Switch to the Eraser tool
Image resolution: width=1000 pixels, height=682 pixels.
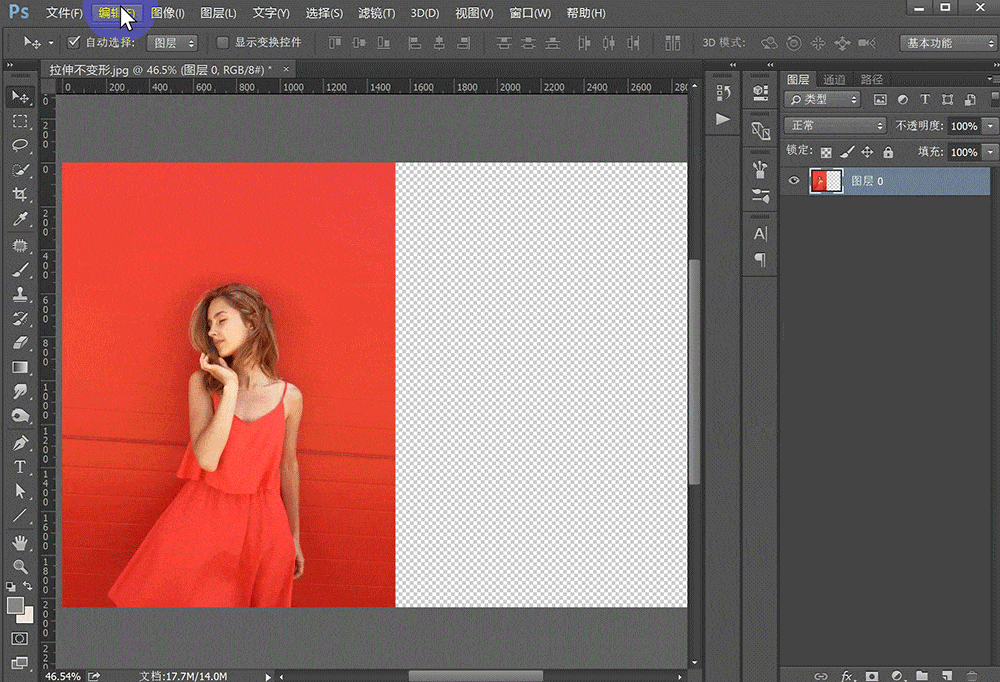tap(20, 343)
